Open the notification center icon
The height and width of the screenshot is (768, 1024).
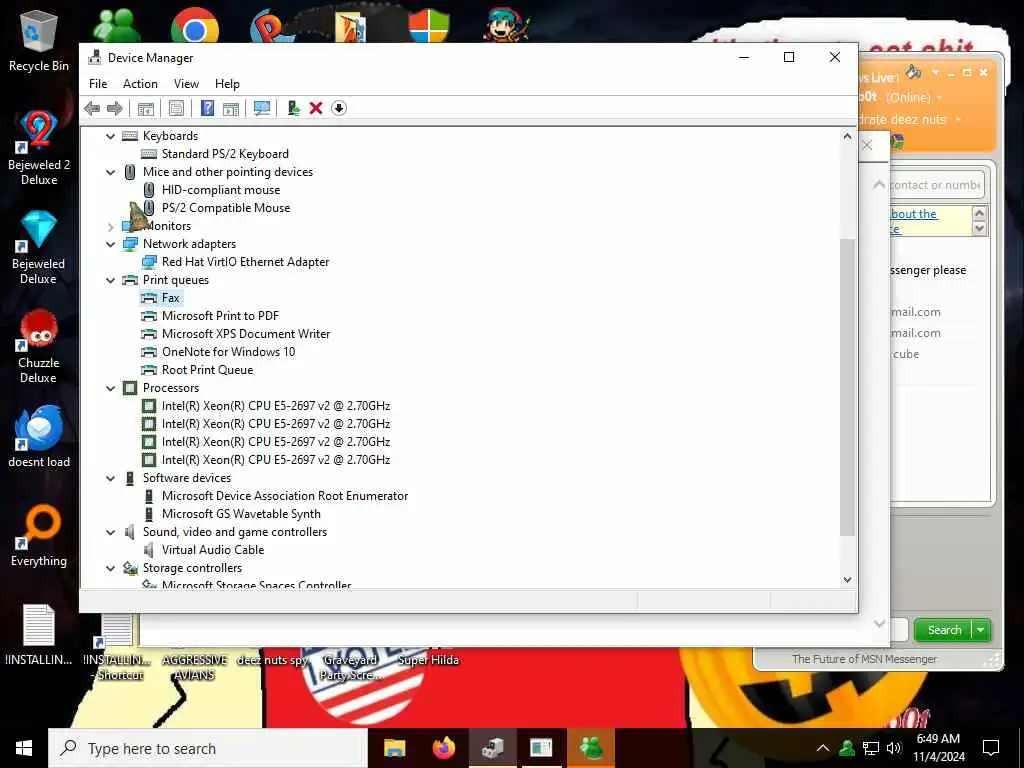click(x=991, y=748)
